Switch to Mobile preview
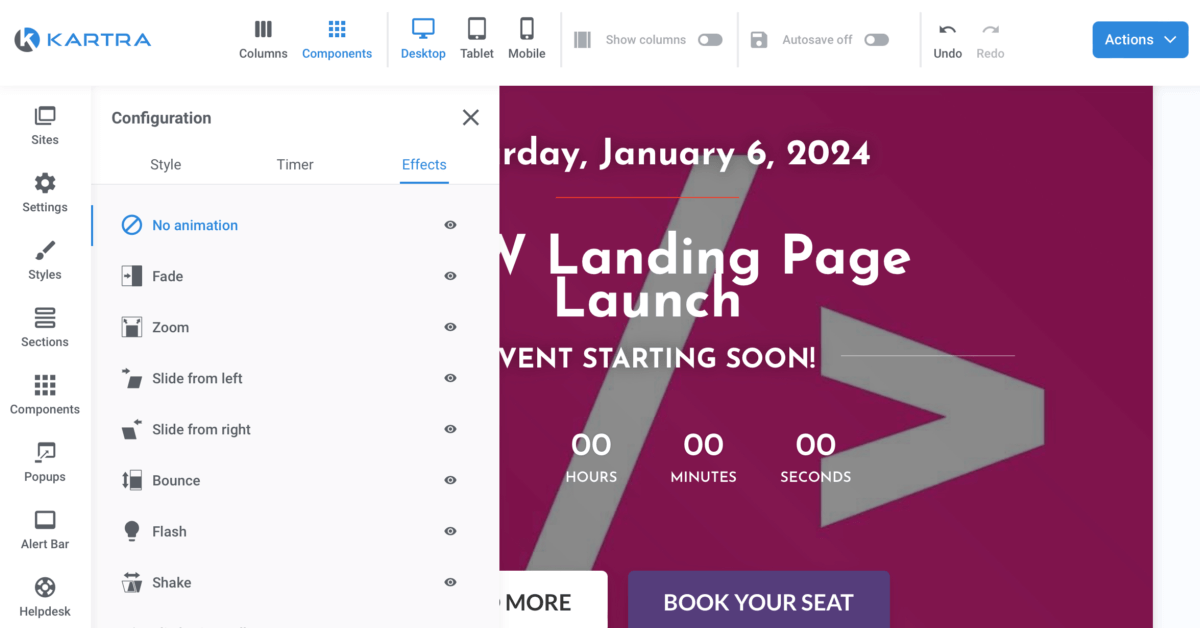 (x=526, y=39)
